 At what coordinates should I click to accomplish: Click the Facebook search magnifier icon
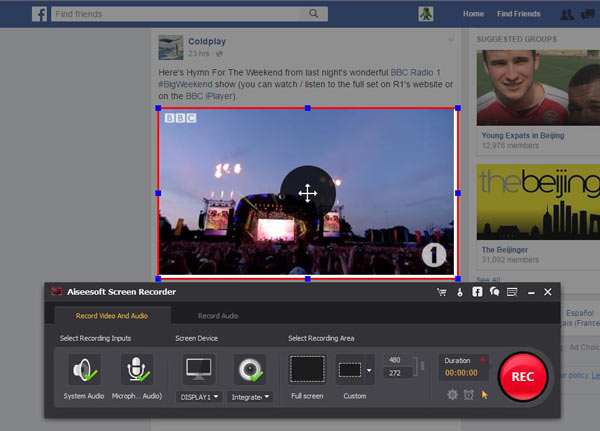pyautogui.click(x=313, y=14)
